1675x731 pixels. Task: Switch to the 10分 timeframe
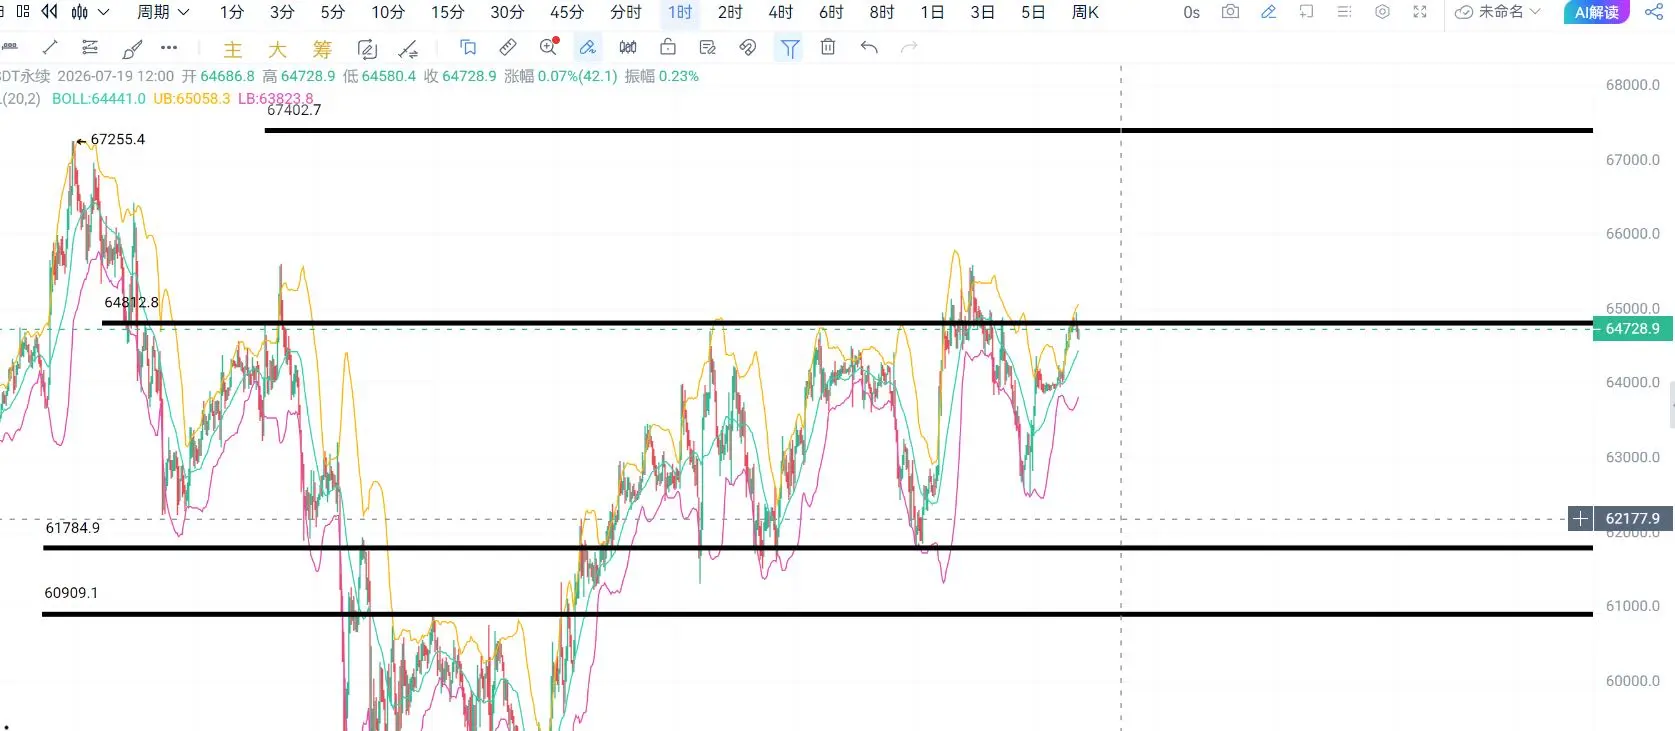pyautogui.click(x=388, y=12)
